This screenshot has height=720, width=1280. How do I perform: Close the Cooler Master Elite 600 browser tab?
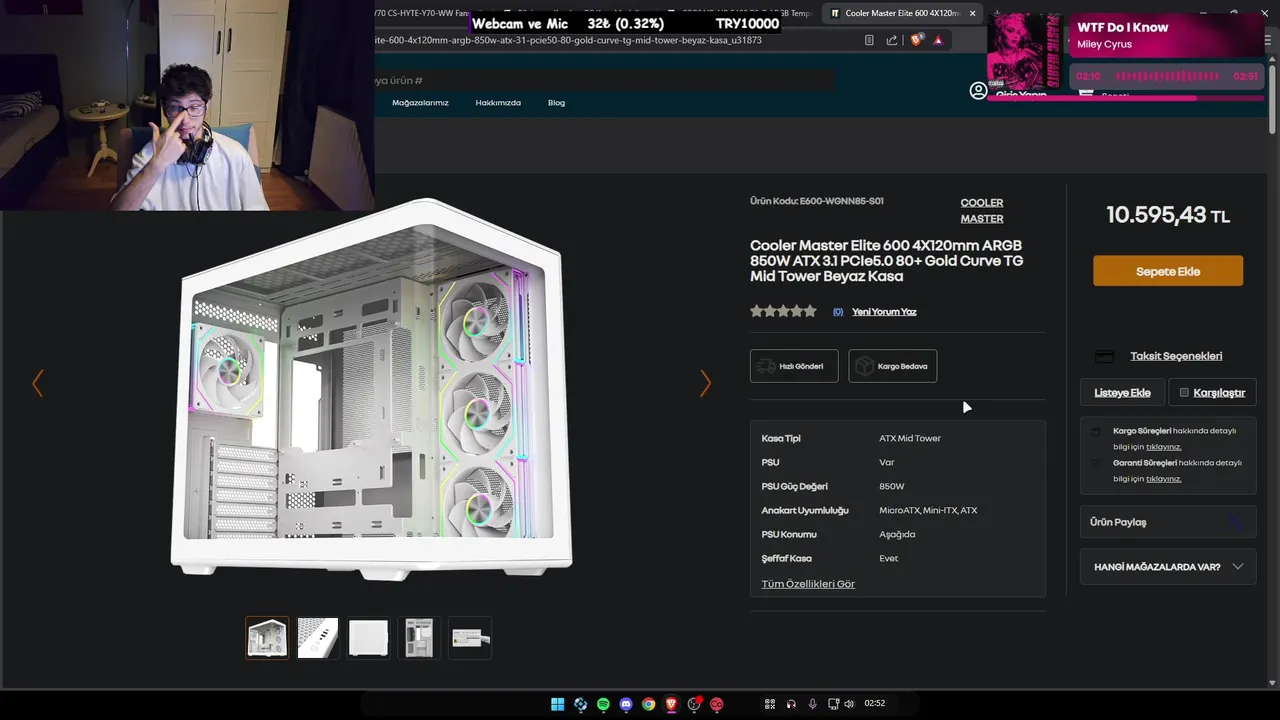(972, 13)
